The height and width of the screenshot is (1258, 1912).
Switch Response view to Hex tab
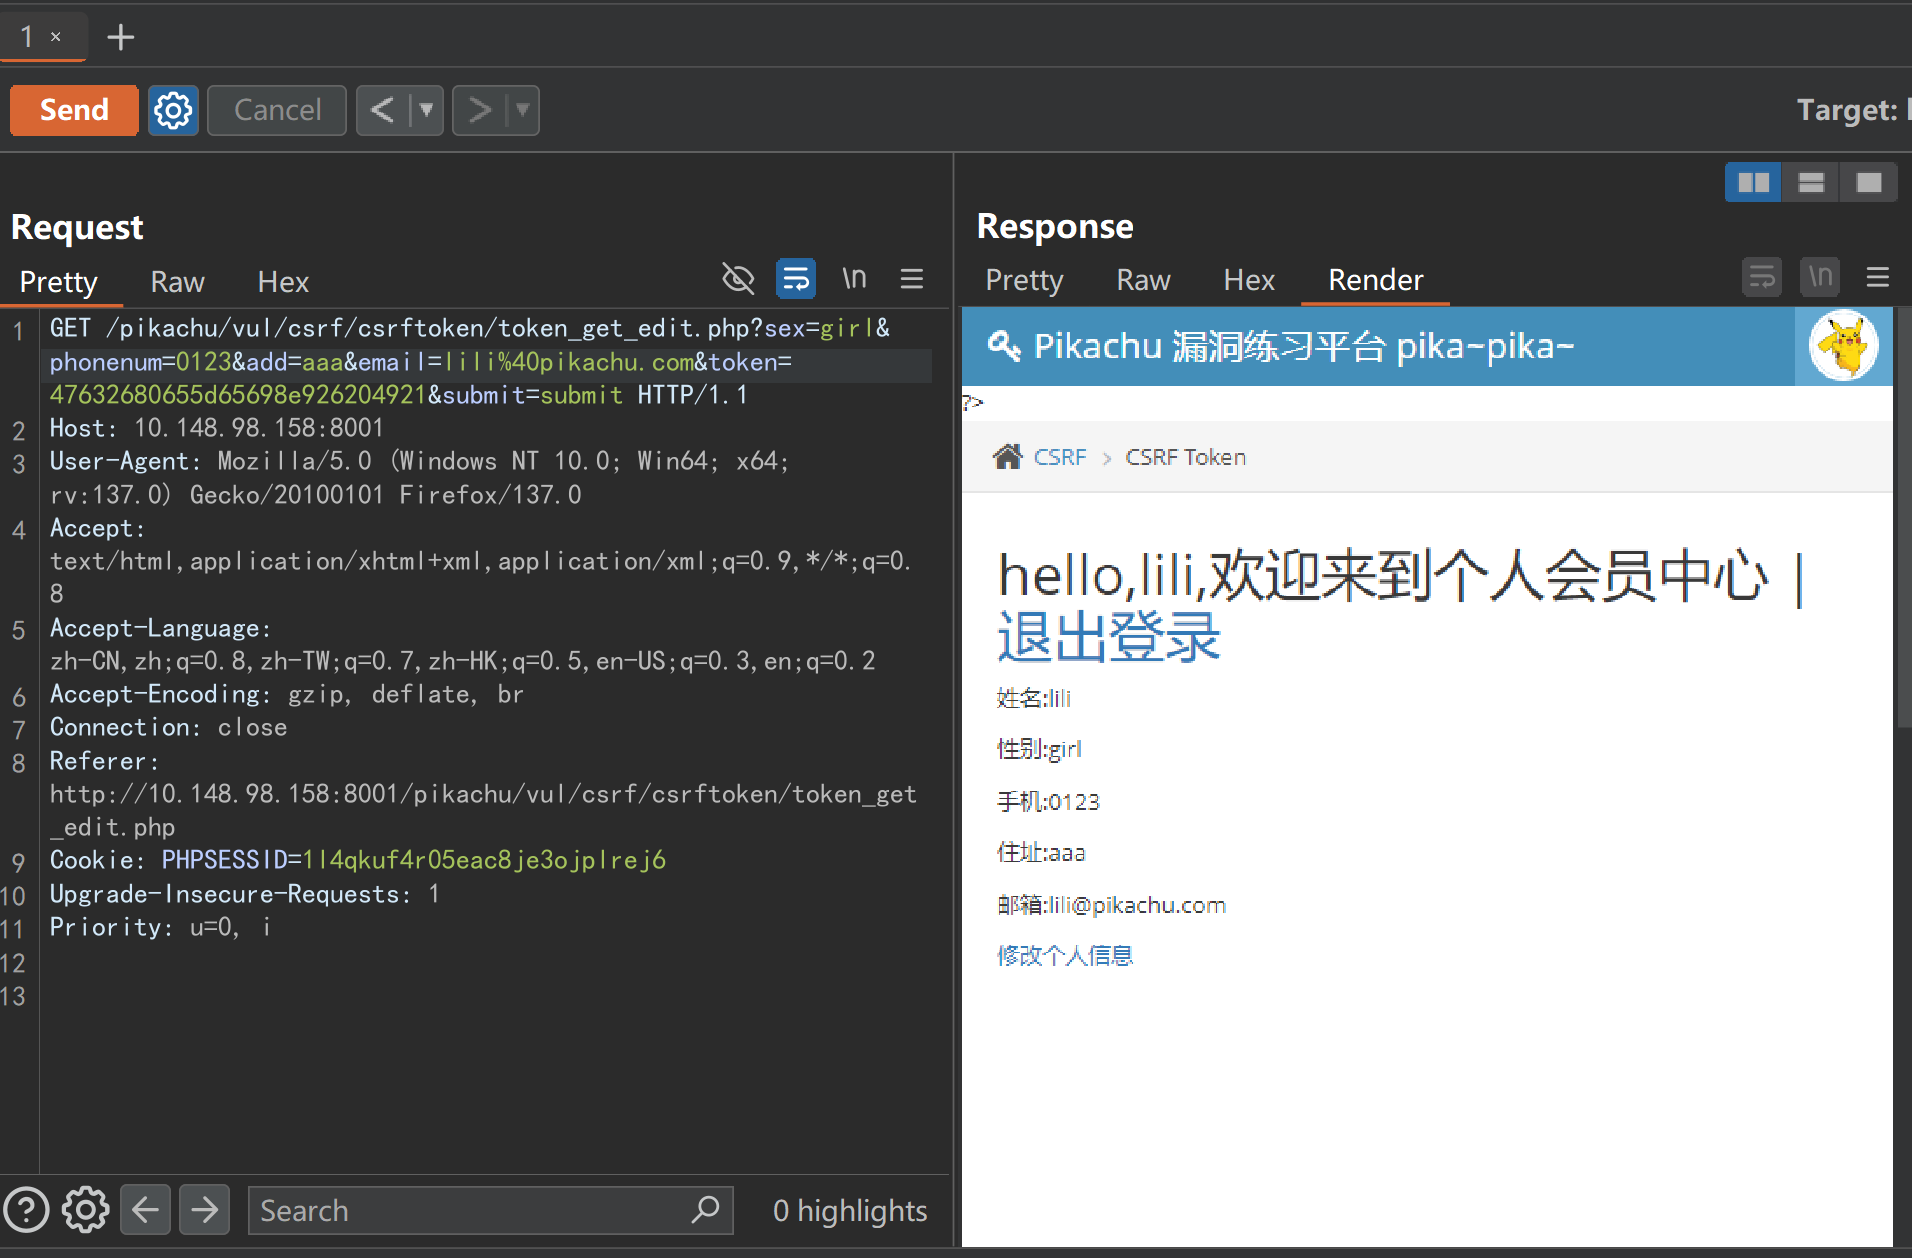click(x=1249, y=280)
